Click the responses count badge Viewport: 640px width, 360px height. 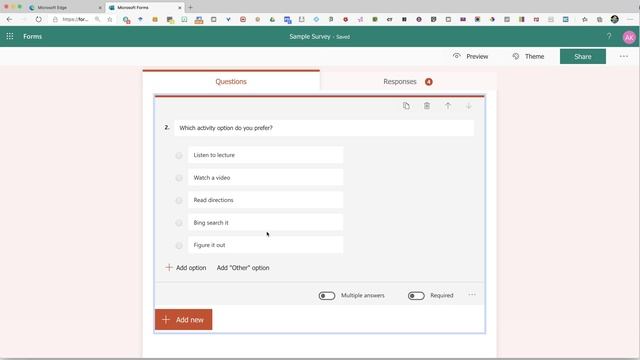click(429, 82)
